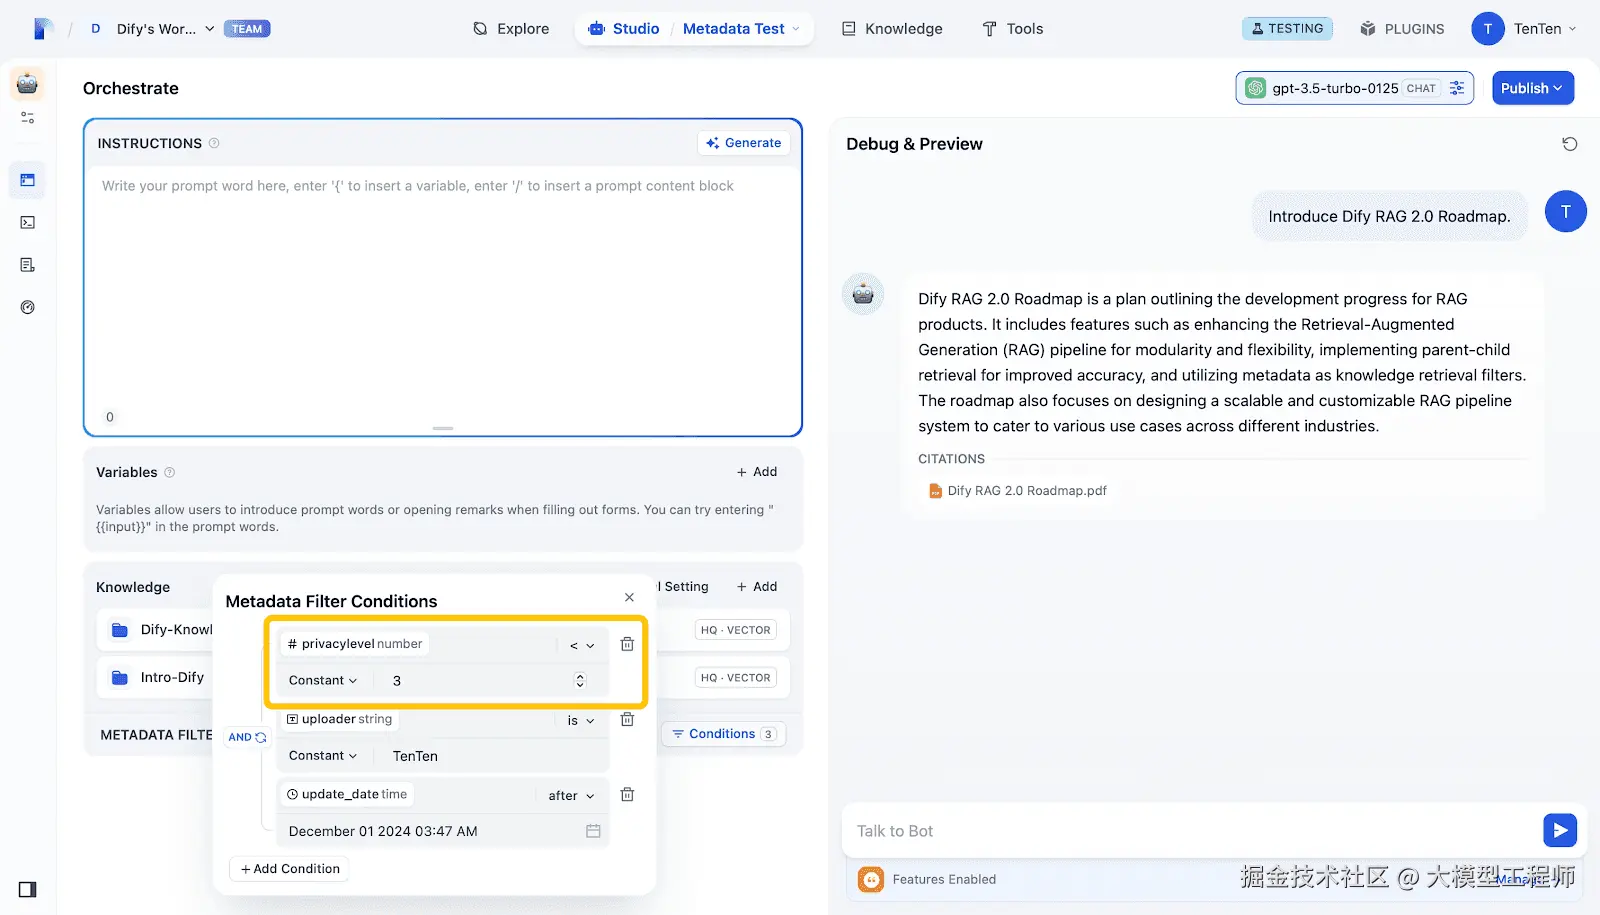The image size is (1600, 915).
Task: Click the December 01 2024 03:47 AM date field
Action: click(x=443, y=831)
